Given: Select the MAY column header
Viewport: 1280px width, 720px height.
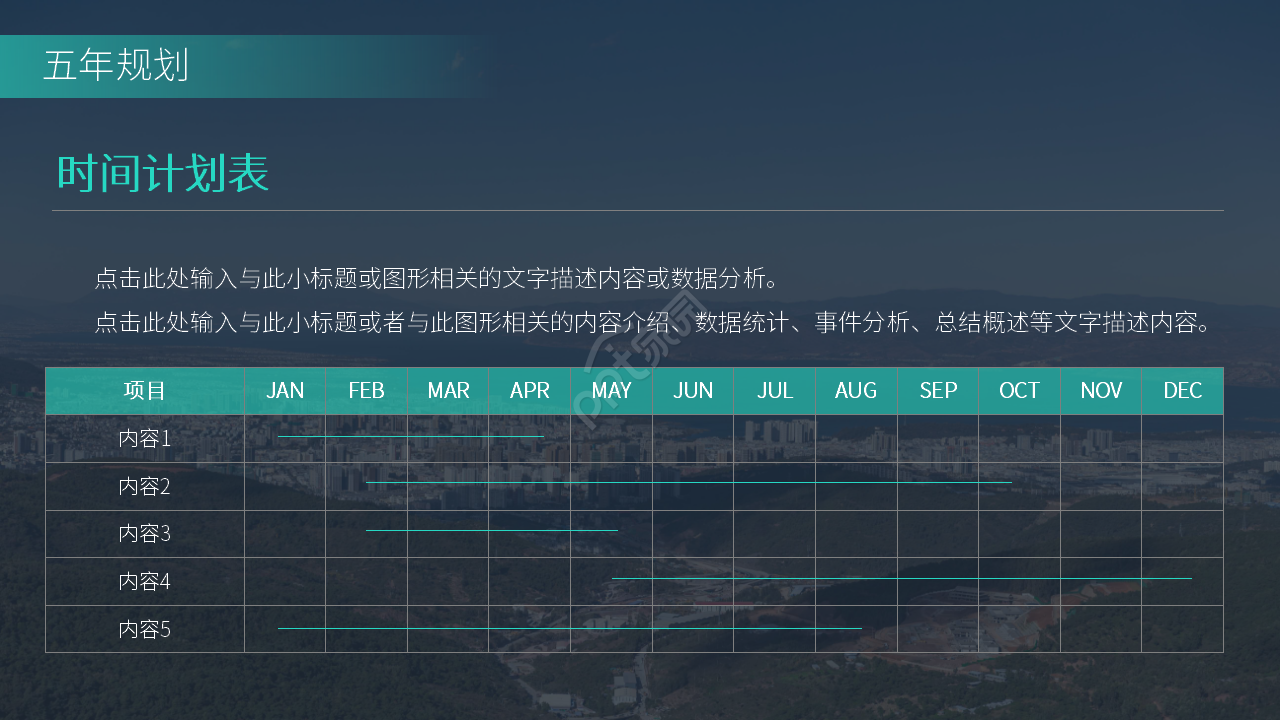Looking at the screenshot, I should click(612, 391).
